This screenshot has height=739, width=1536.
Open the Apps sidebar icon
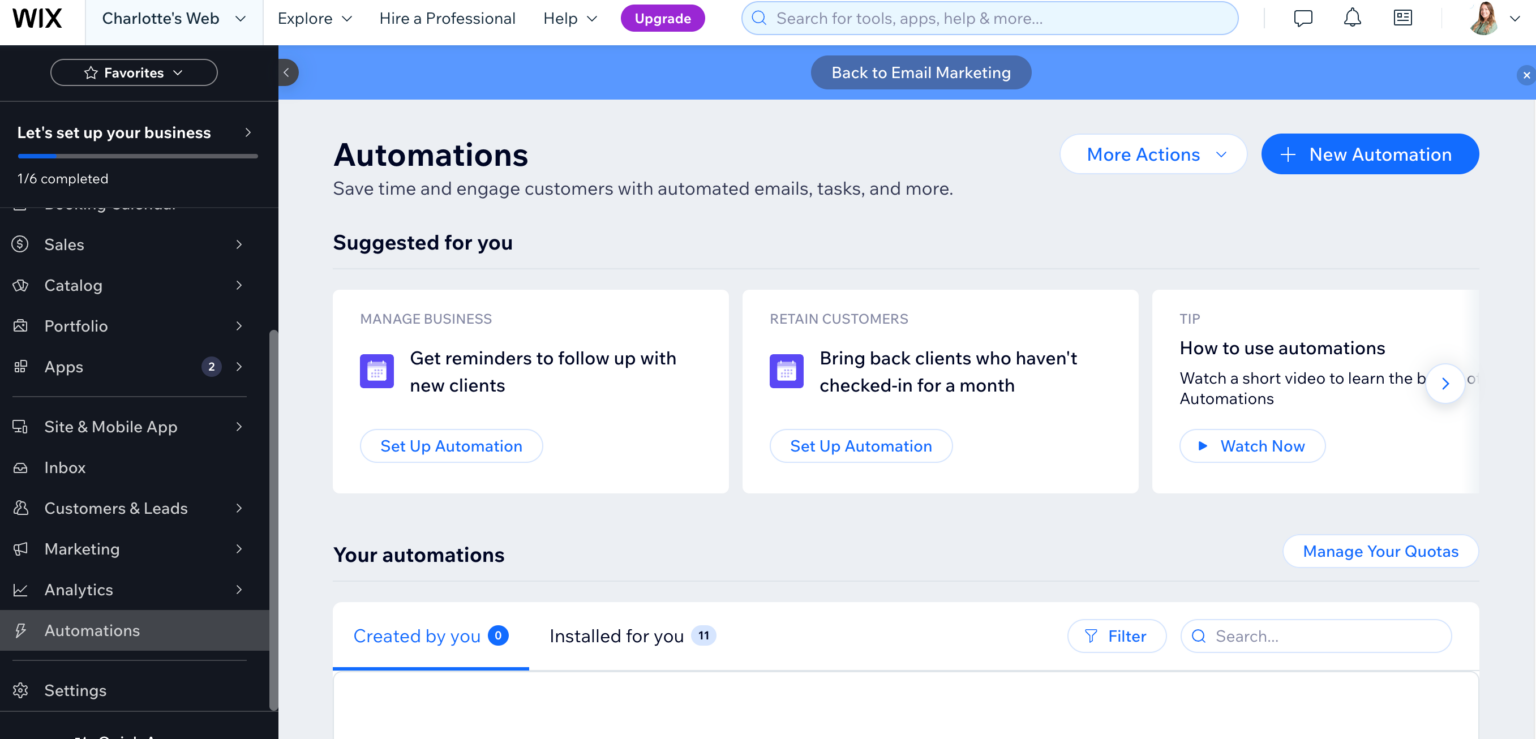coord(20,366)
